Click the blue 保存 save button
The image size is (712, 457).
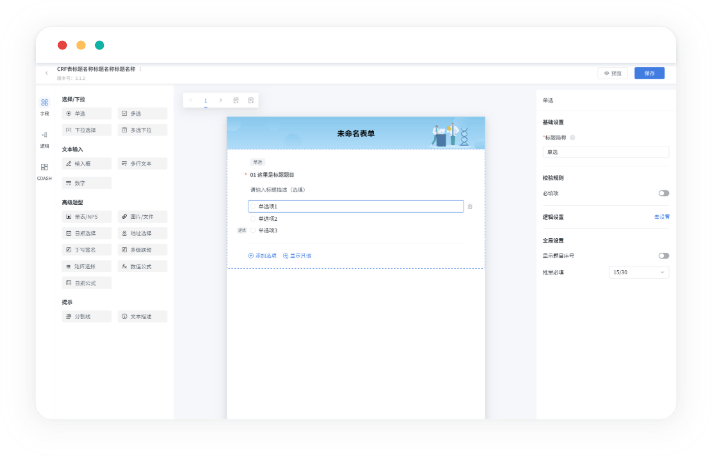point(649,73)
